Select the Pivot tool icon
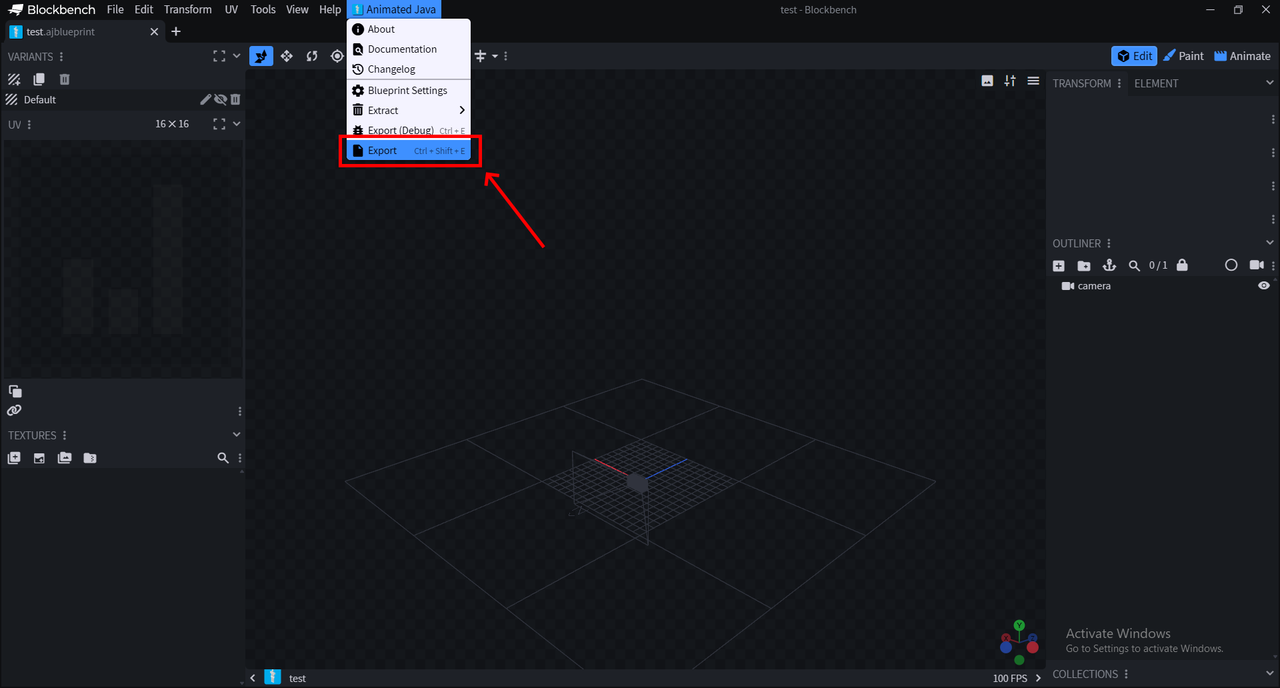The height and width of the screenshot is (688, 1280). [x=337, y=56]
